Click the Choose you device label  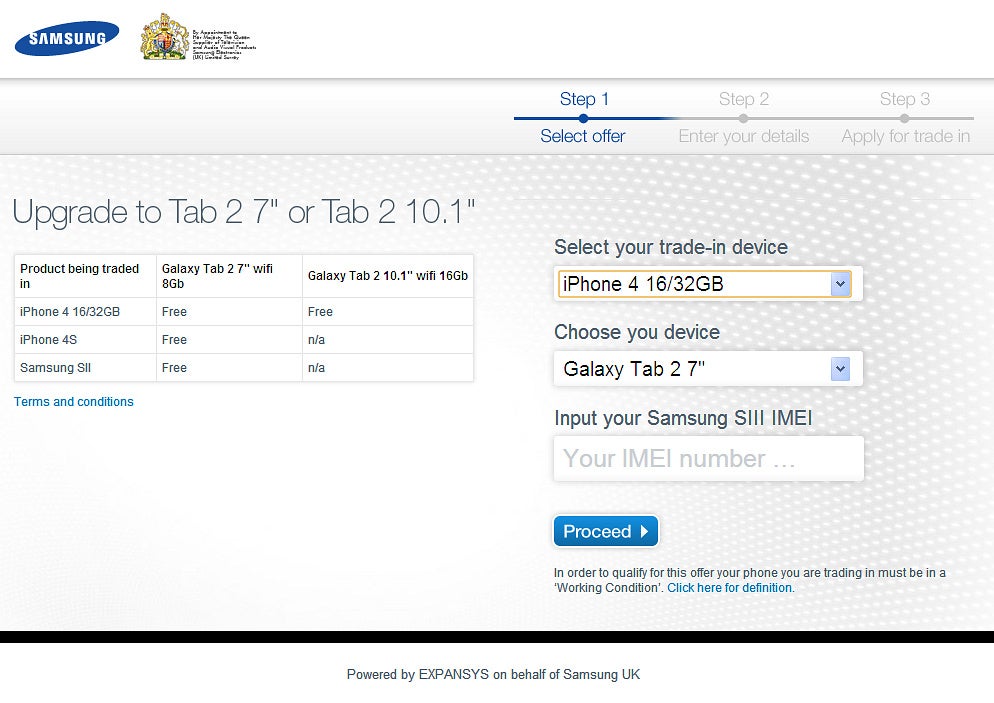click(x=636, y=332)
